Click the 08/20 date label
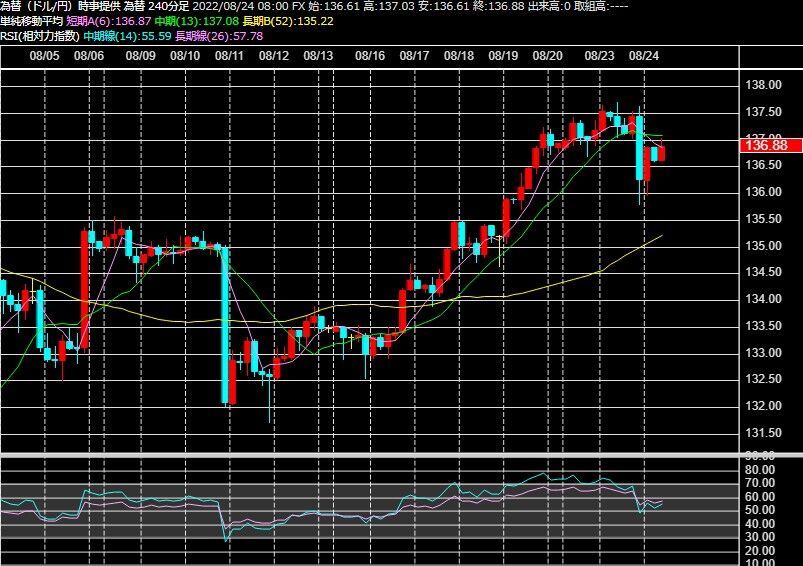 click(x=547, y=56)
